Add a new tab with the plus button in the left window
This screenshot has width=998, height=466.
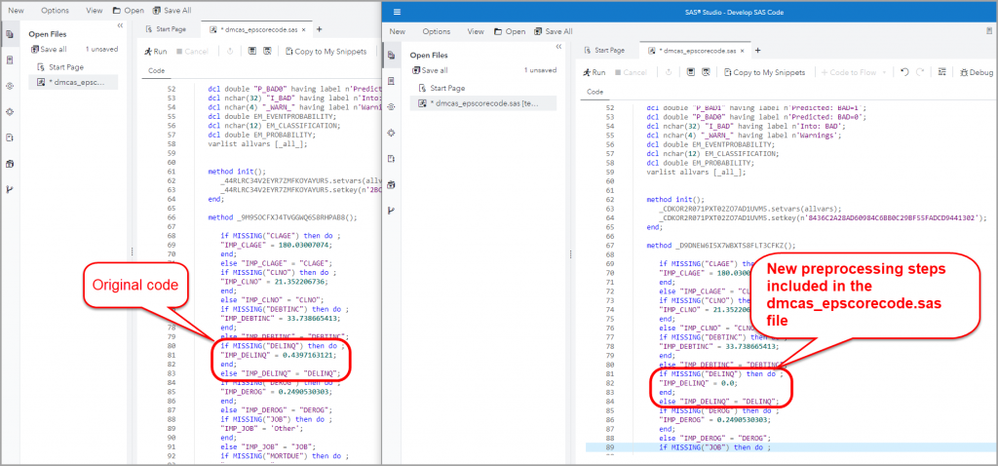coord(319,29)
